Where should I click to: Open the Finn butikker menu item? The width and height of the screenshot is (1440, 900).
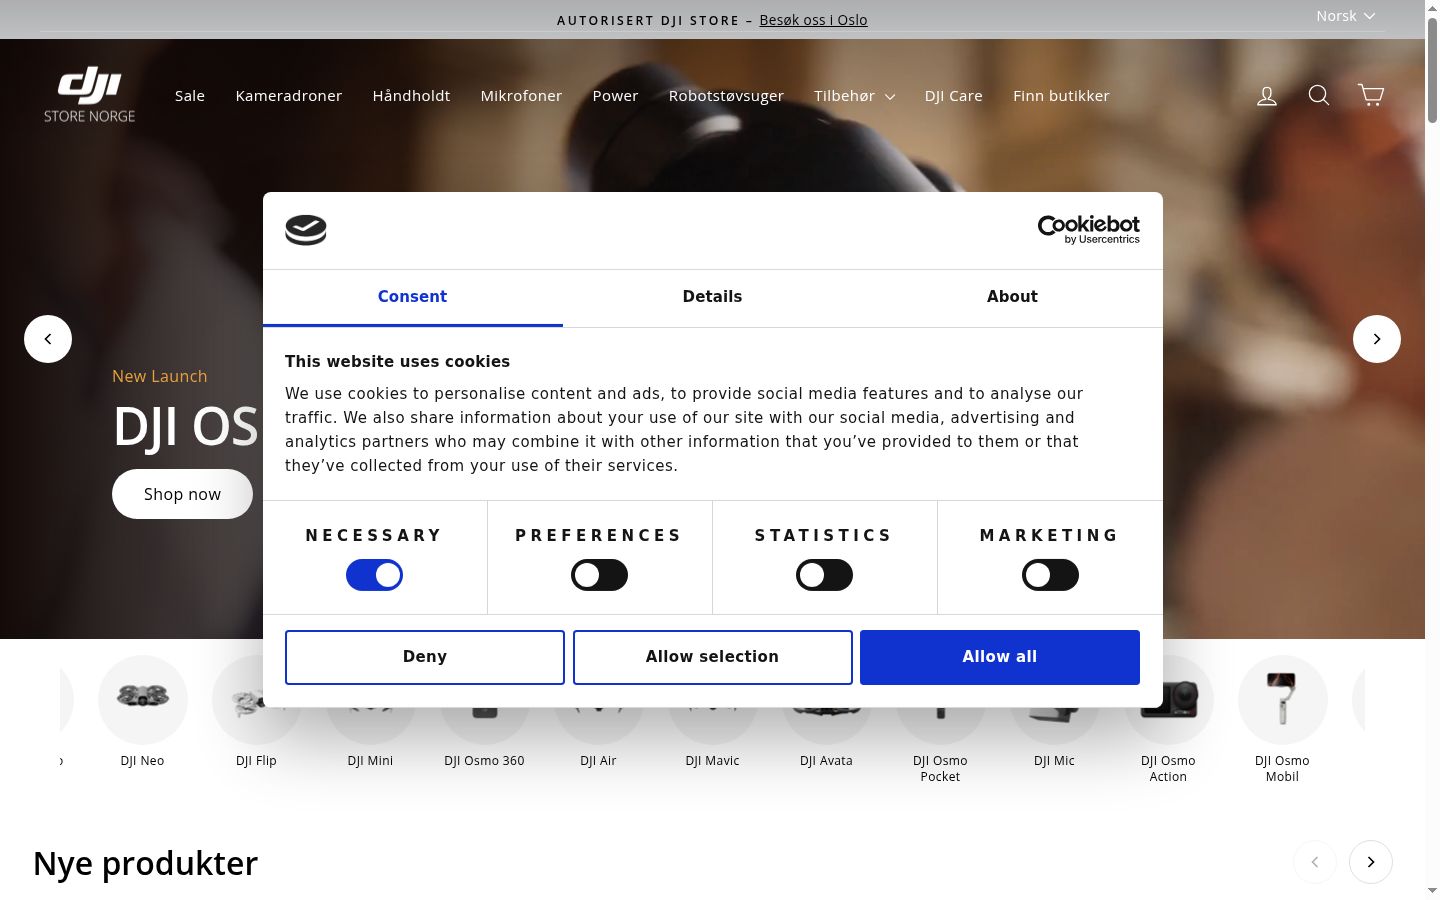[1061, 96]
